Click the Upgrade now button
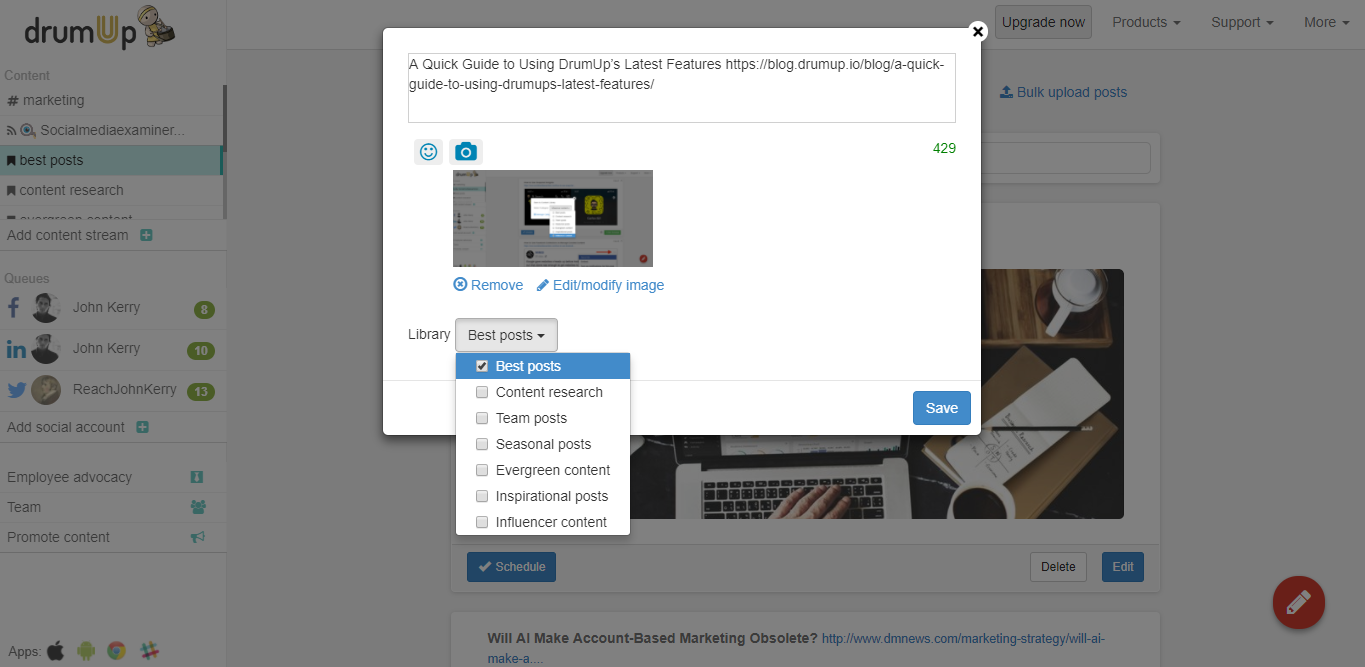 click(x=1043, y=22)
